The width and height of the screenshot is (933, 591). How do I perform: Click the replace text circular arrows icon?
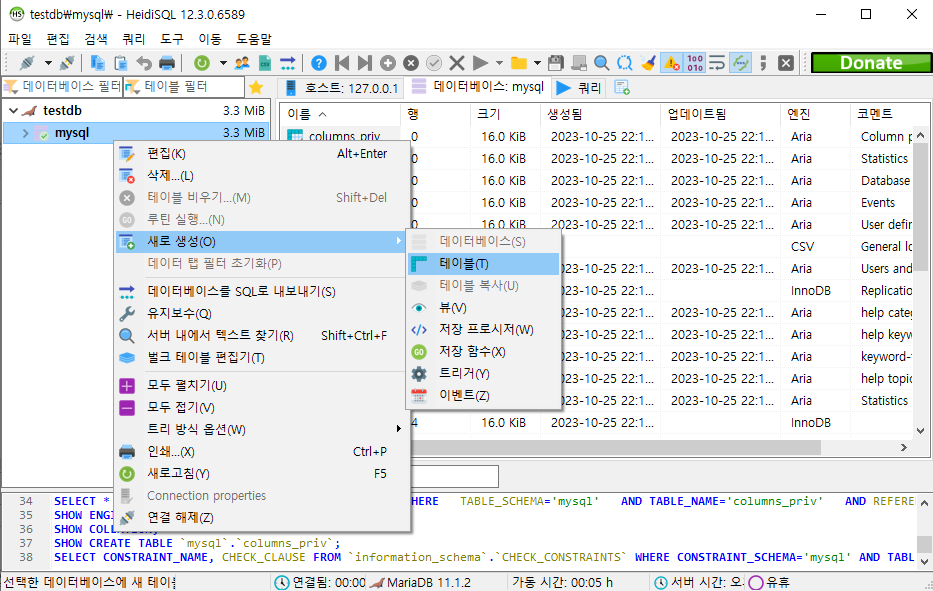point(625,62)
